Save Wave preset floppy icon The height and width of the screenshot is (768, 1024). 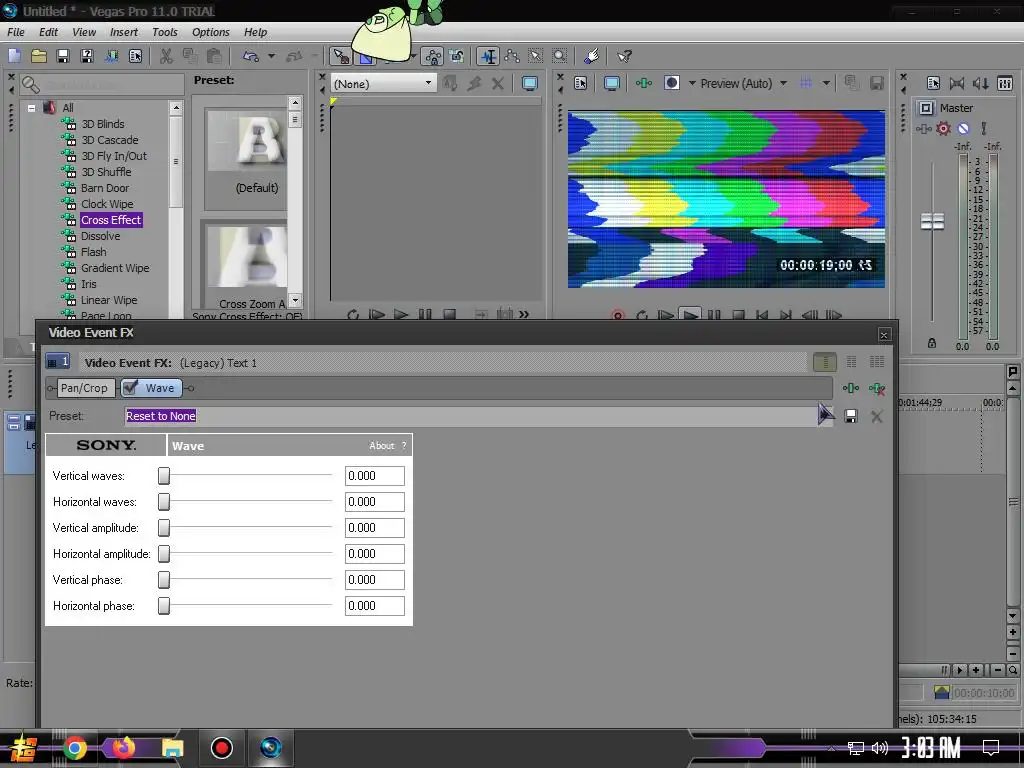(850, 416)
